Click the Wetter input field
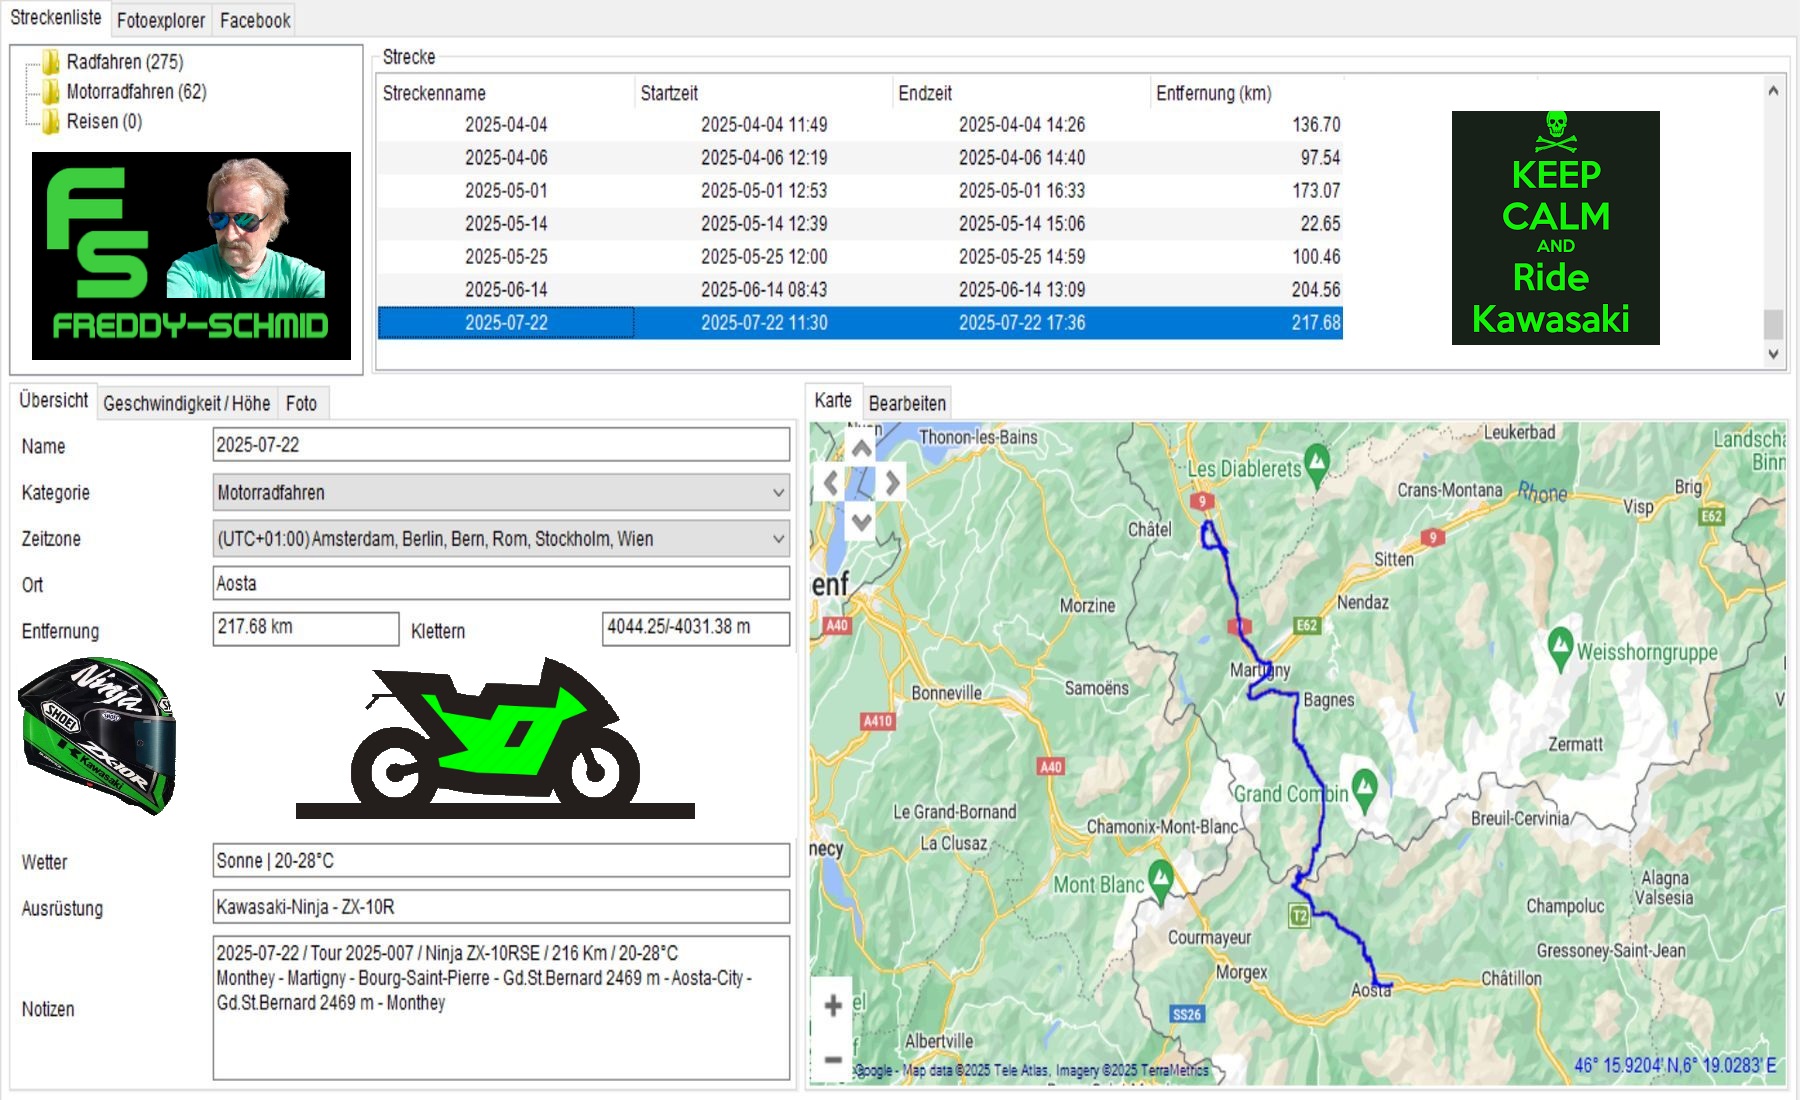This screenshot has height=1100, width=1800. click(x=501, y=861)
